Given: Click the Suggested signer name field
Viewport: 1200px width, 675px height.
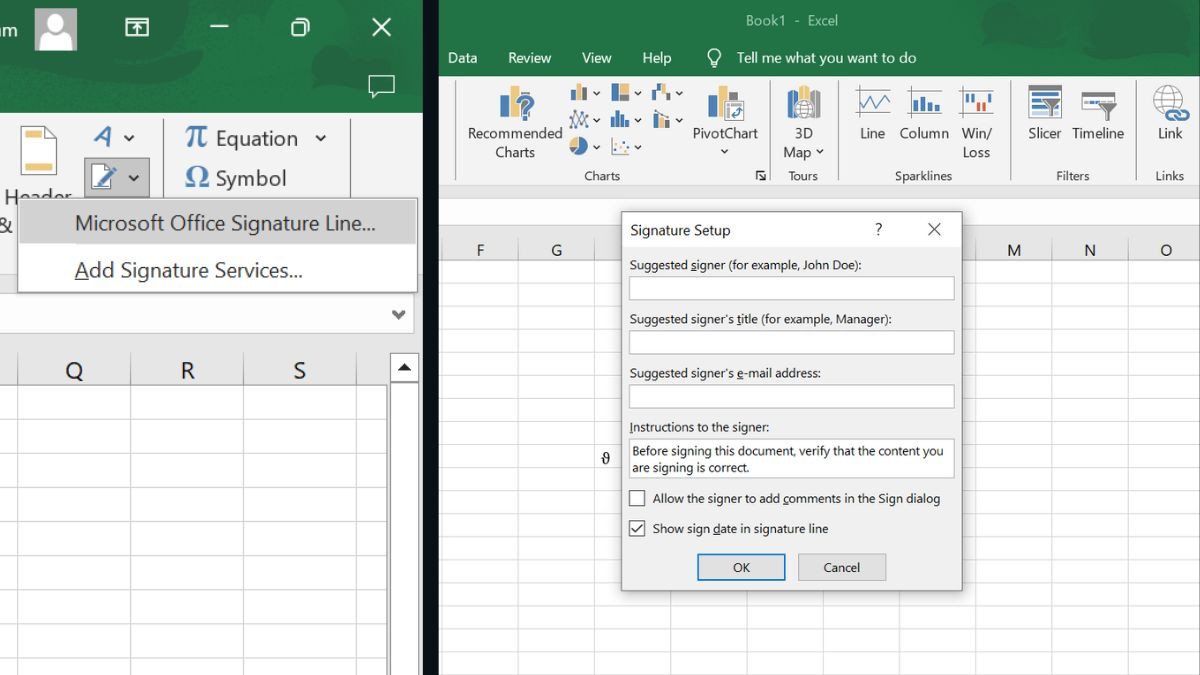Looking at the screenshot, I should pyautogui.click(x=791, y=289).
